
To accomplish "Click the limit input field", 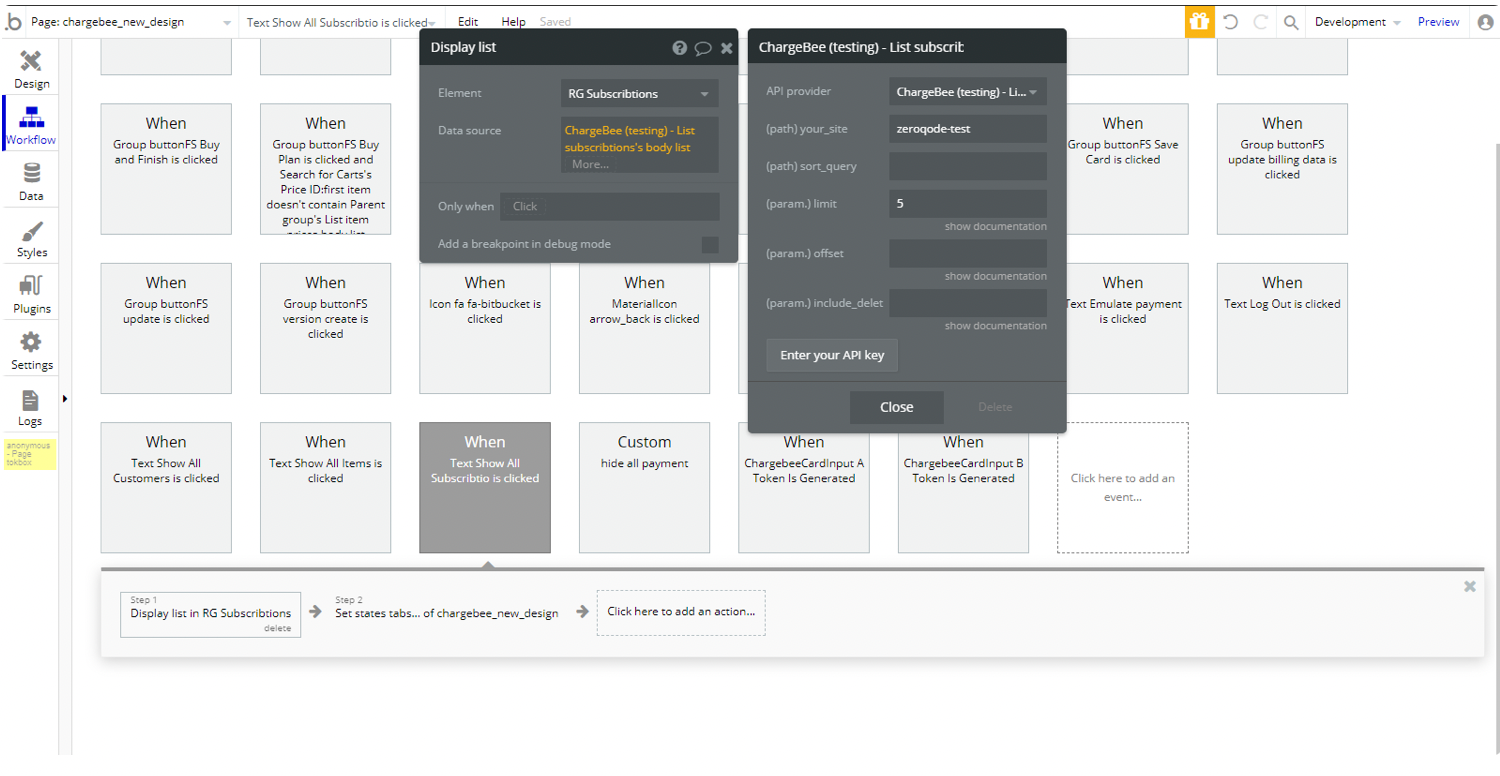I will (x=968, y=203).
